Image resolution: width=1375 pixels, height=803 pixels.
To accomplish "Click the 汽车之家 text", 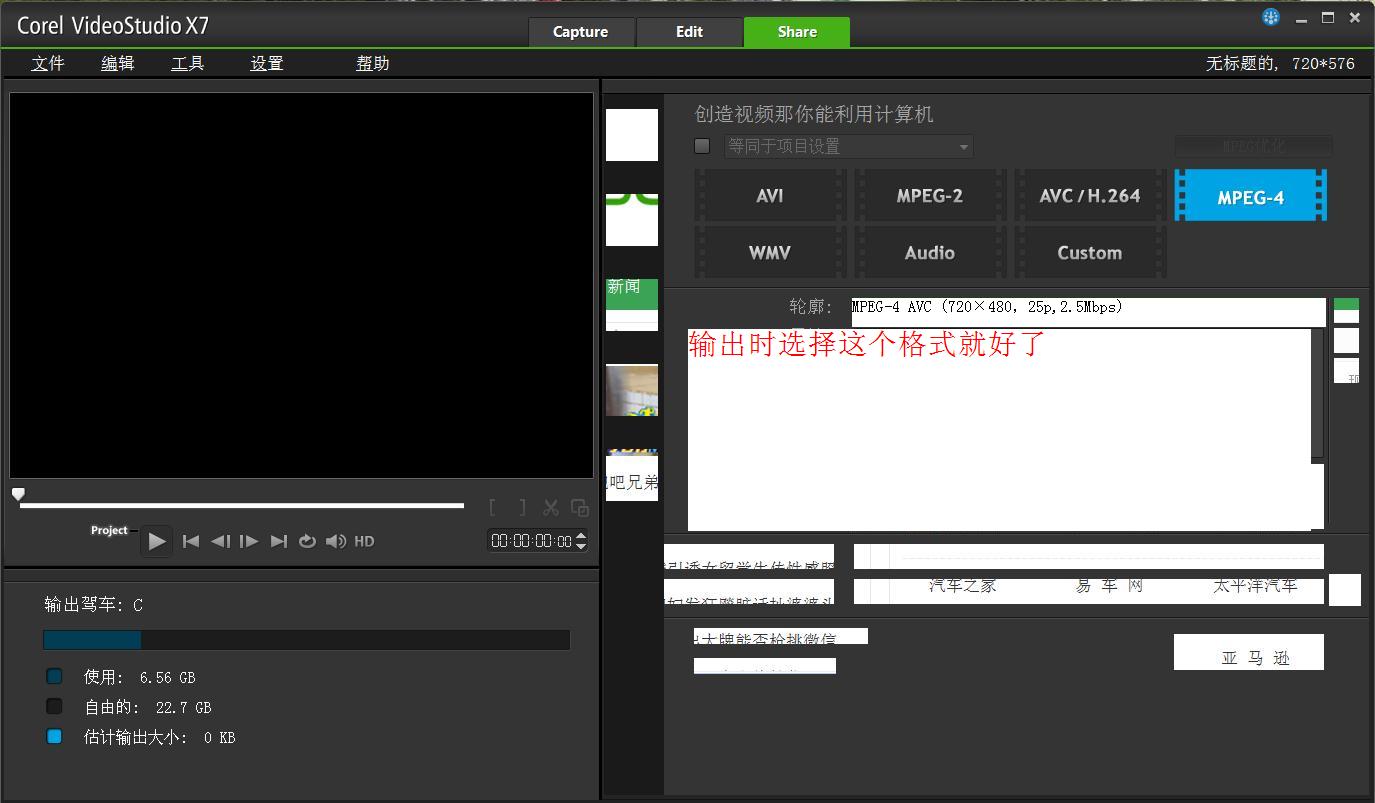I will [x=963, y=586].
